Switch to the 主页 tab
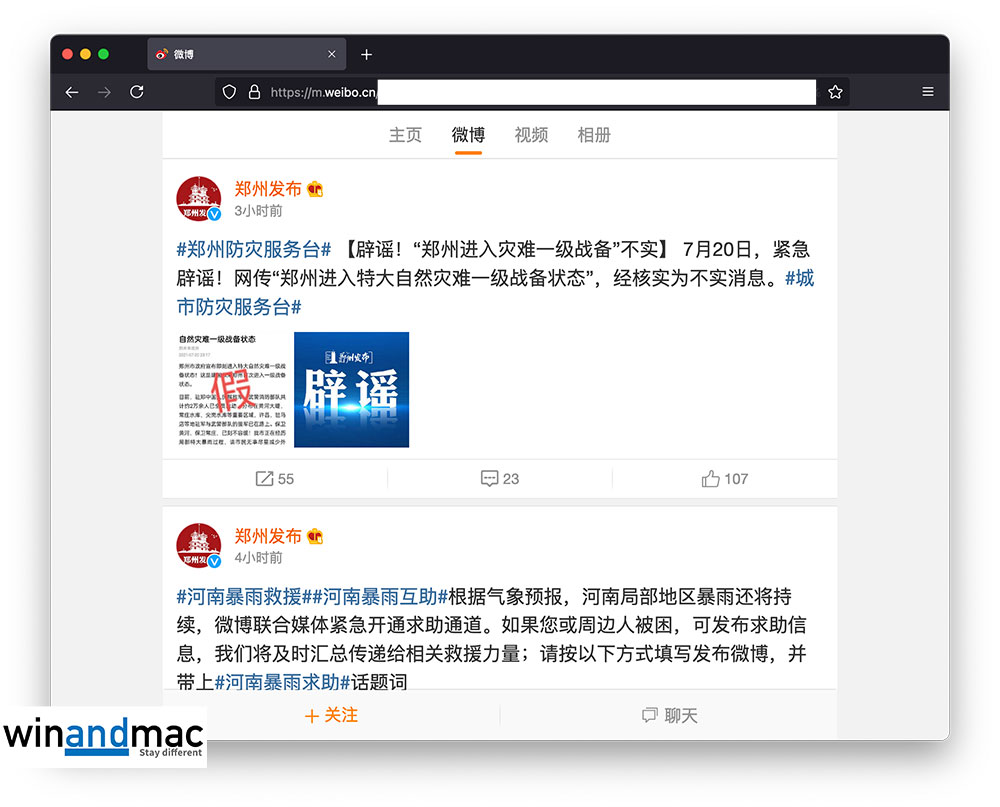The image size is (1000, 807). (x=405, y=135)
